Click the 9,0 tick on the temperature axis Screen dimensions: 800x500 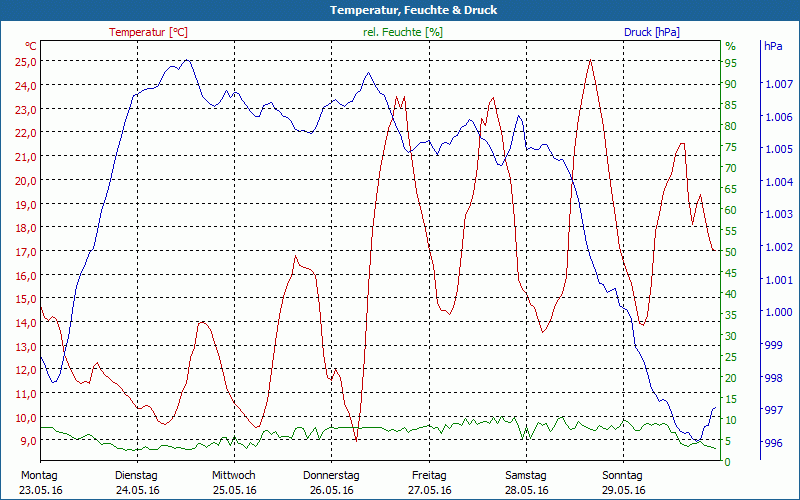[x=28, y=441]
